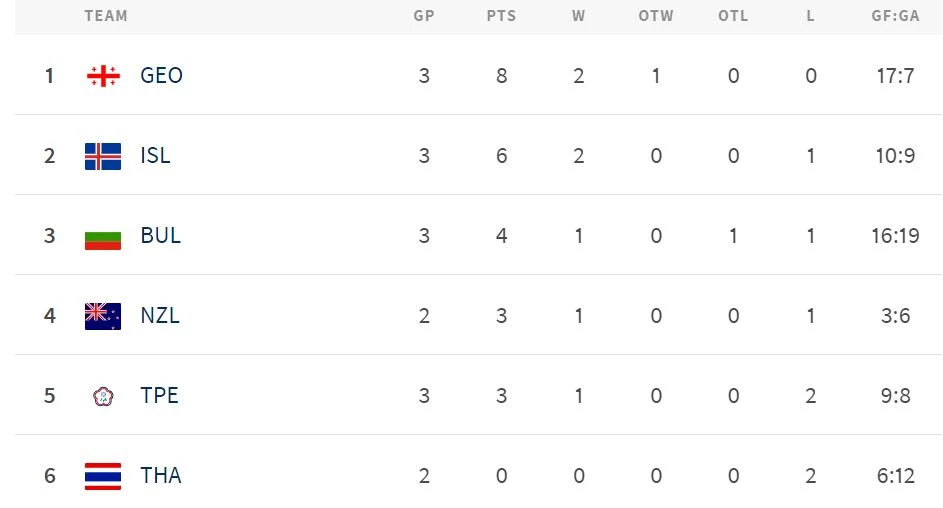Click Bulgaria's 16:19 goals cell
This screenshot has width=943, height=508.
[x=895, y=236]
